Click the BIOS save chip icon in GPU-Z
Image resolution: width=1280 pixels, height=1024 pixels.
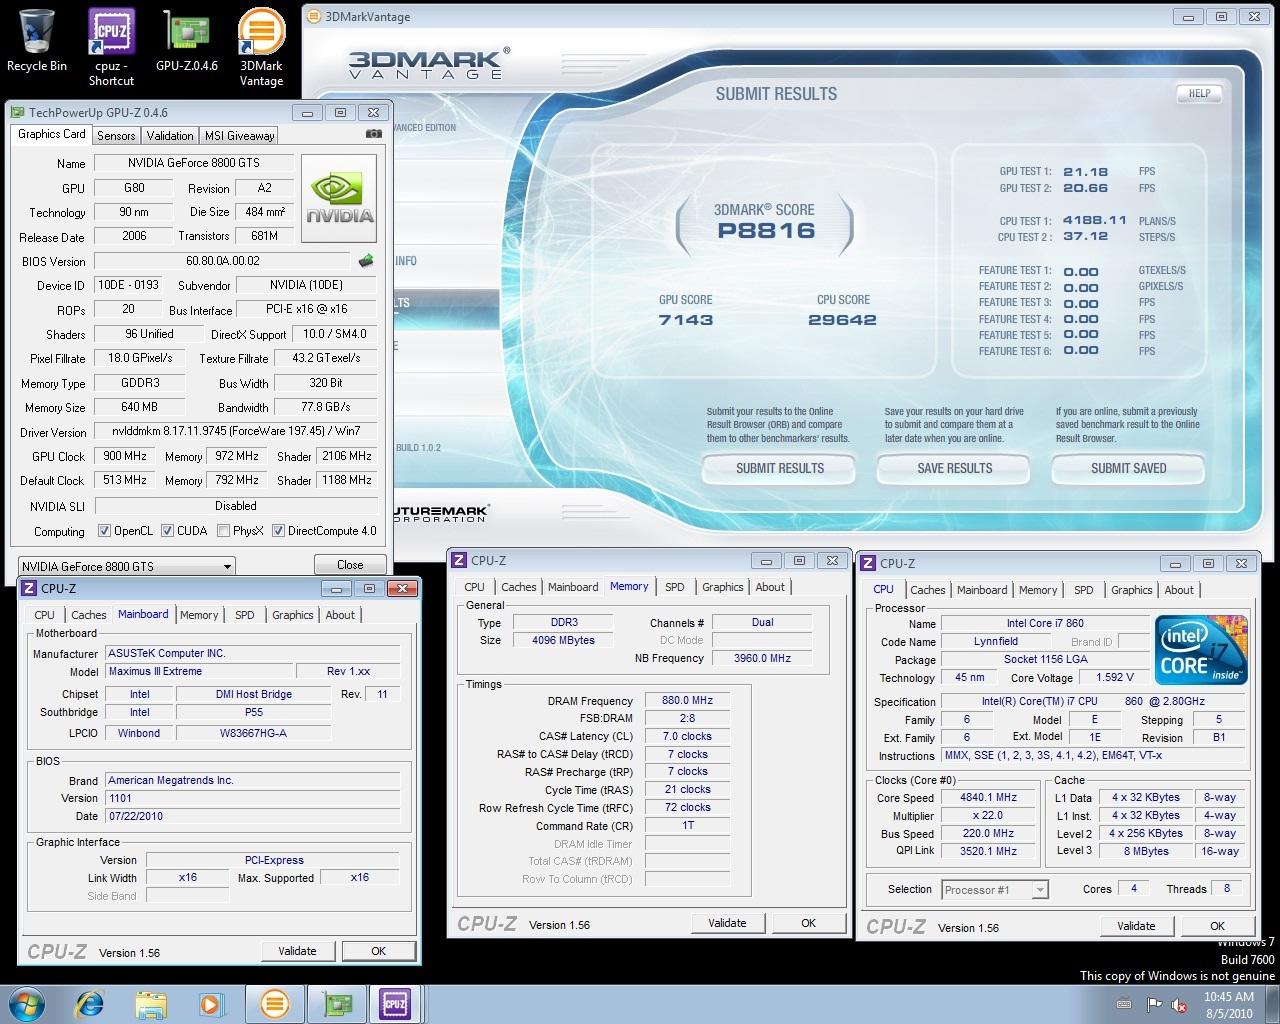(367, 261)
